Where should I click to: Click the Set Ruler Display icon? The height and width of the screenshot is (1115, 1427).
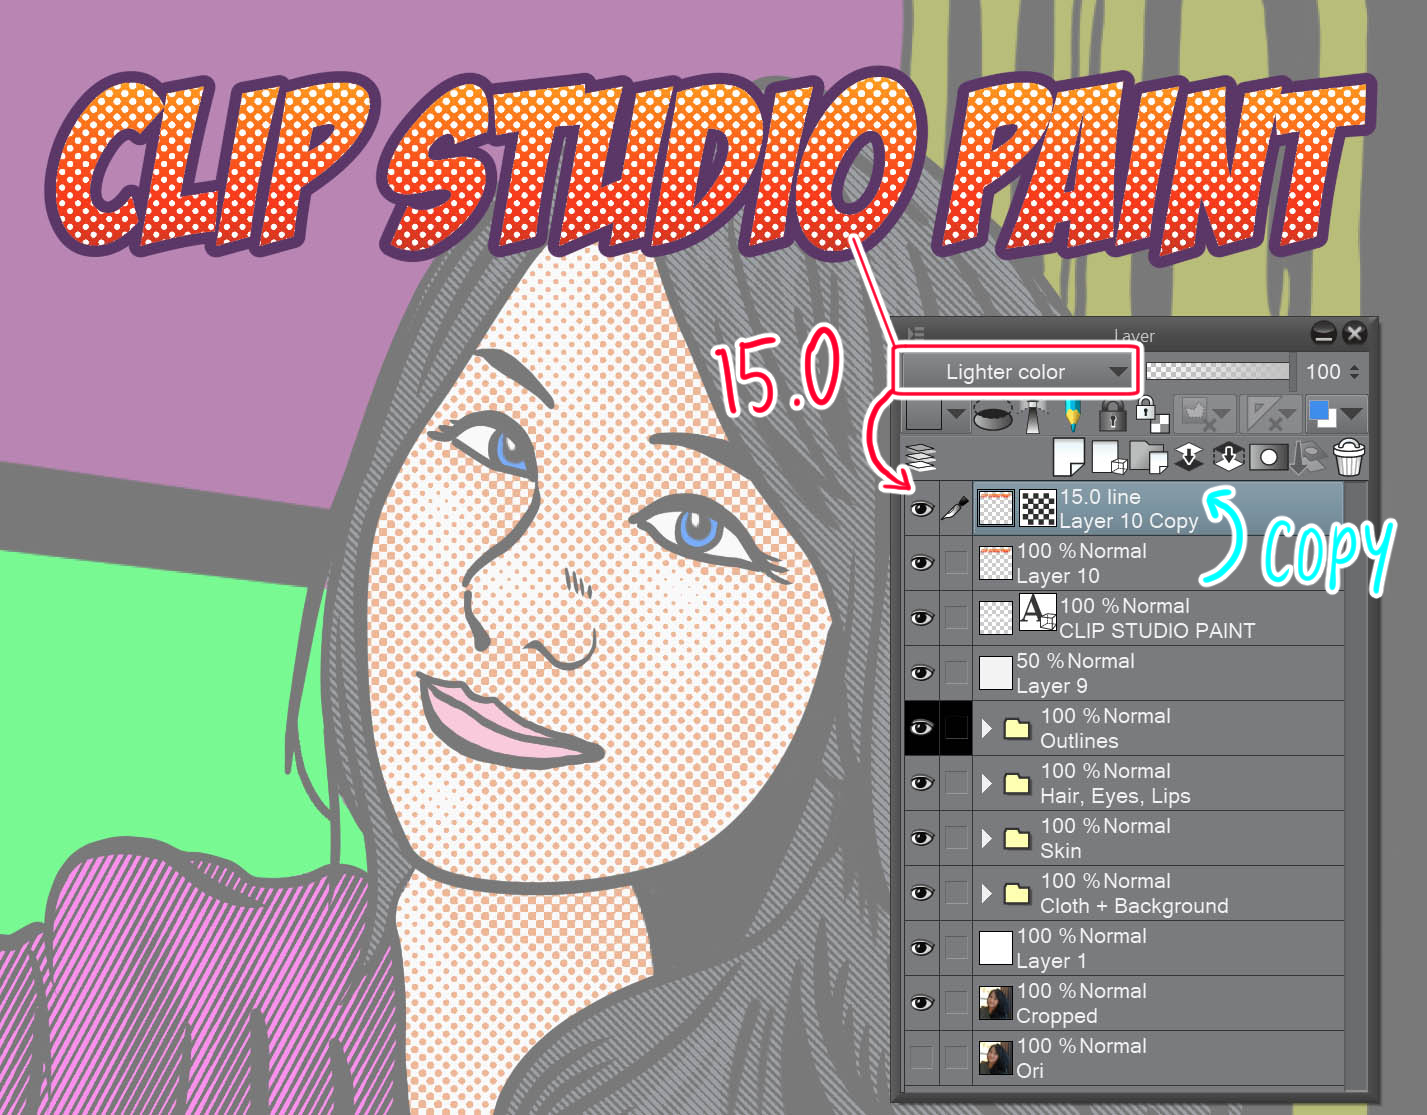point(1263,413)
